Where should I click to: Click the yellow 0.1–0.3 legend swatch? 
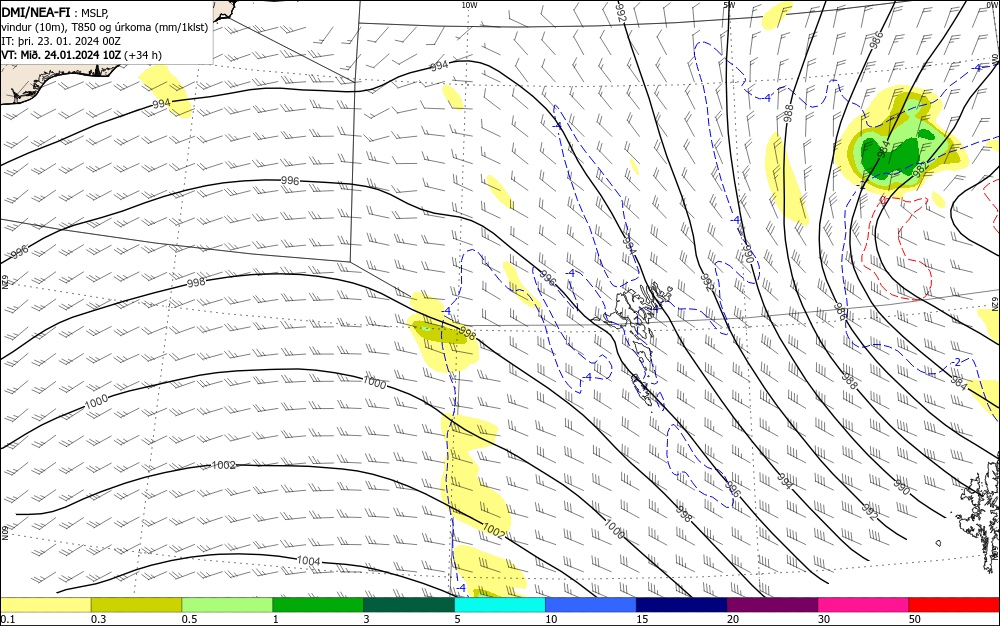(46, 605)
